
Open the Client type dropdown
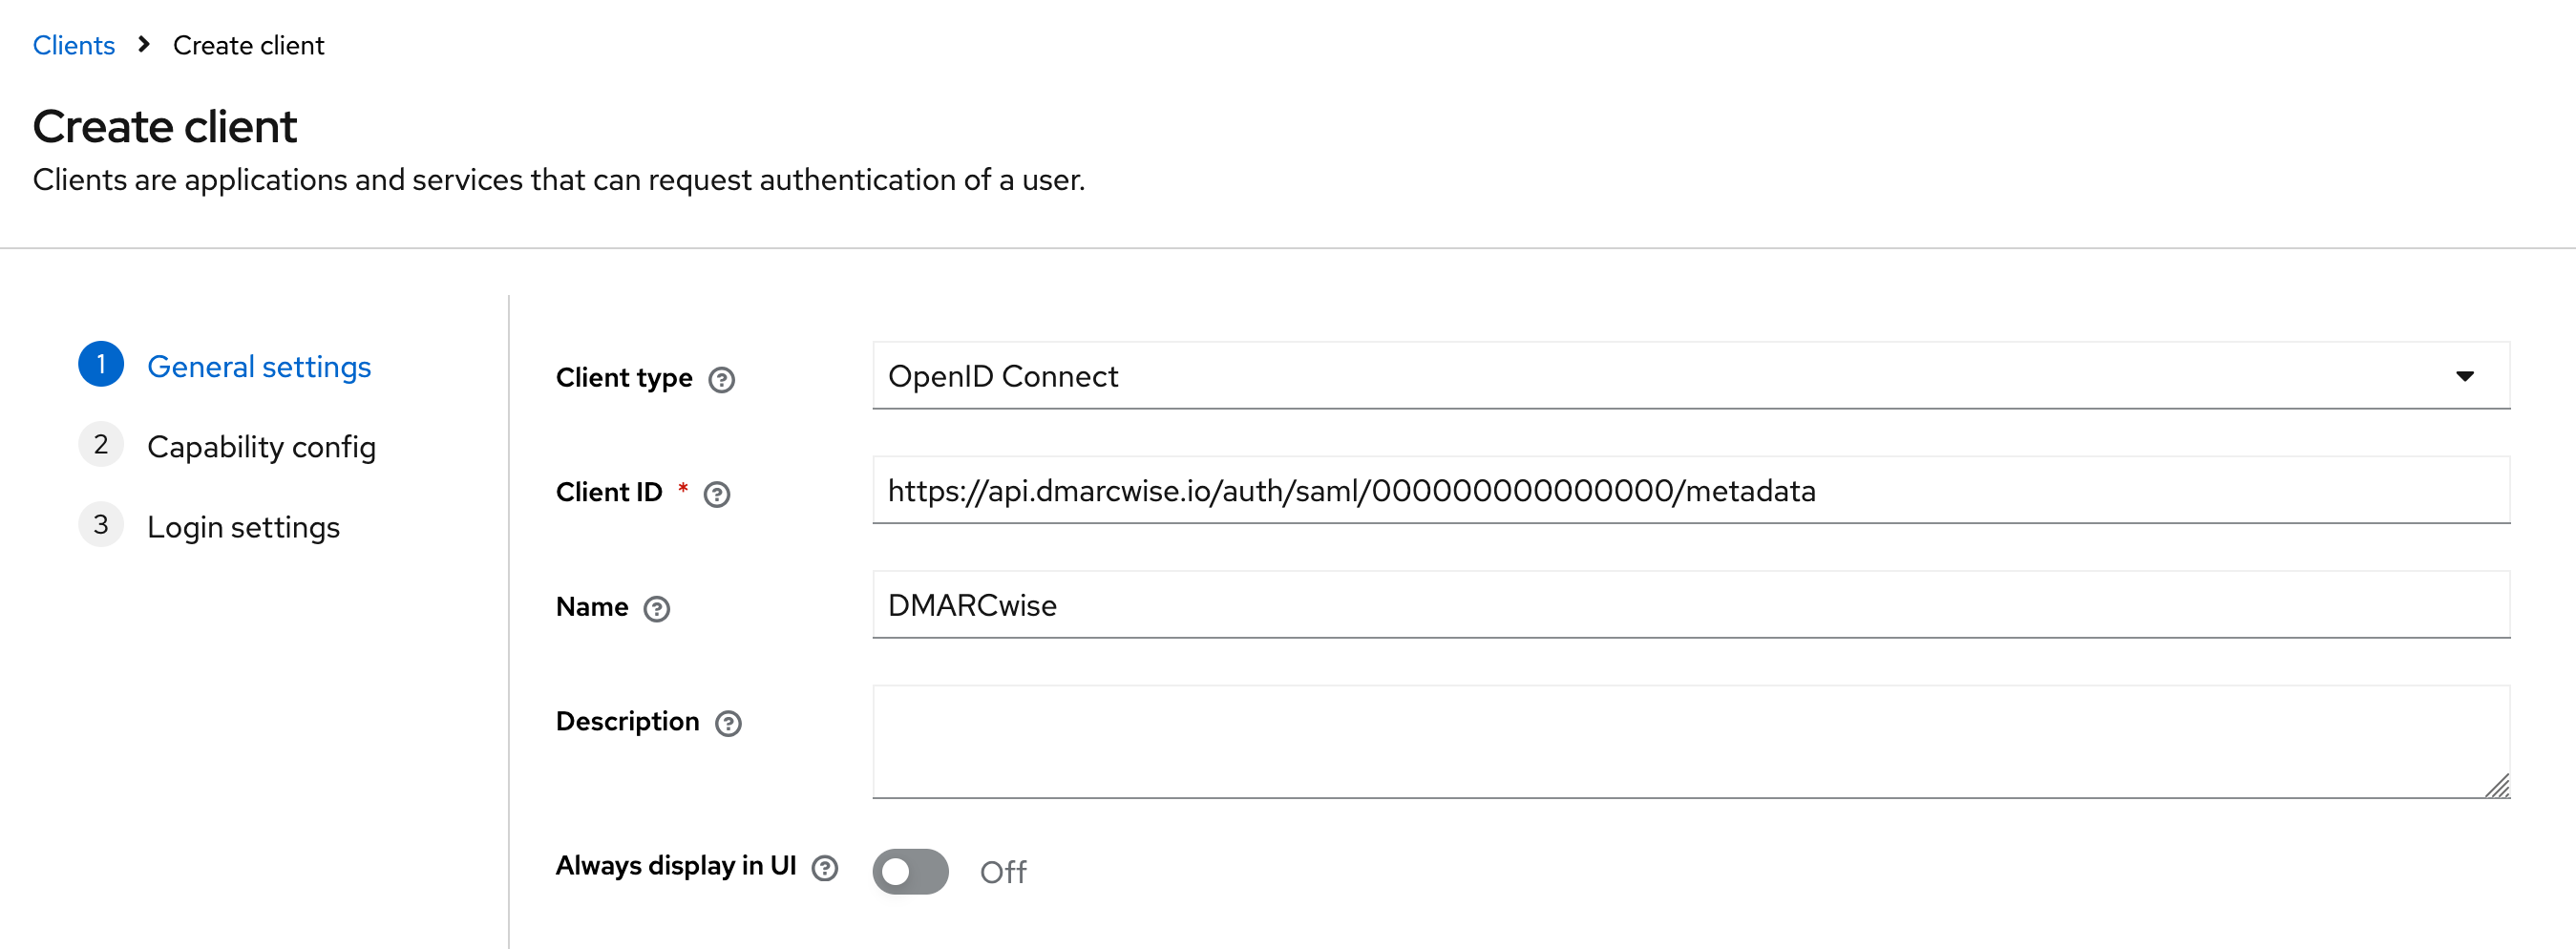(x=1690, y=376)
